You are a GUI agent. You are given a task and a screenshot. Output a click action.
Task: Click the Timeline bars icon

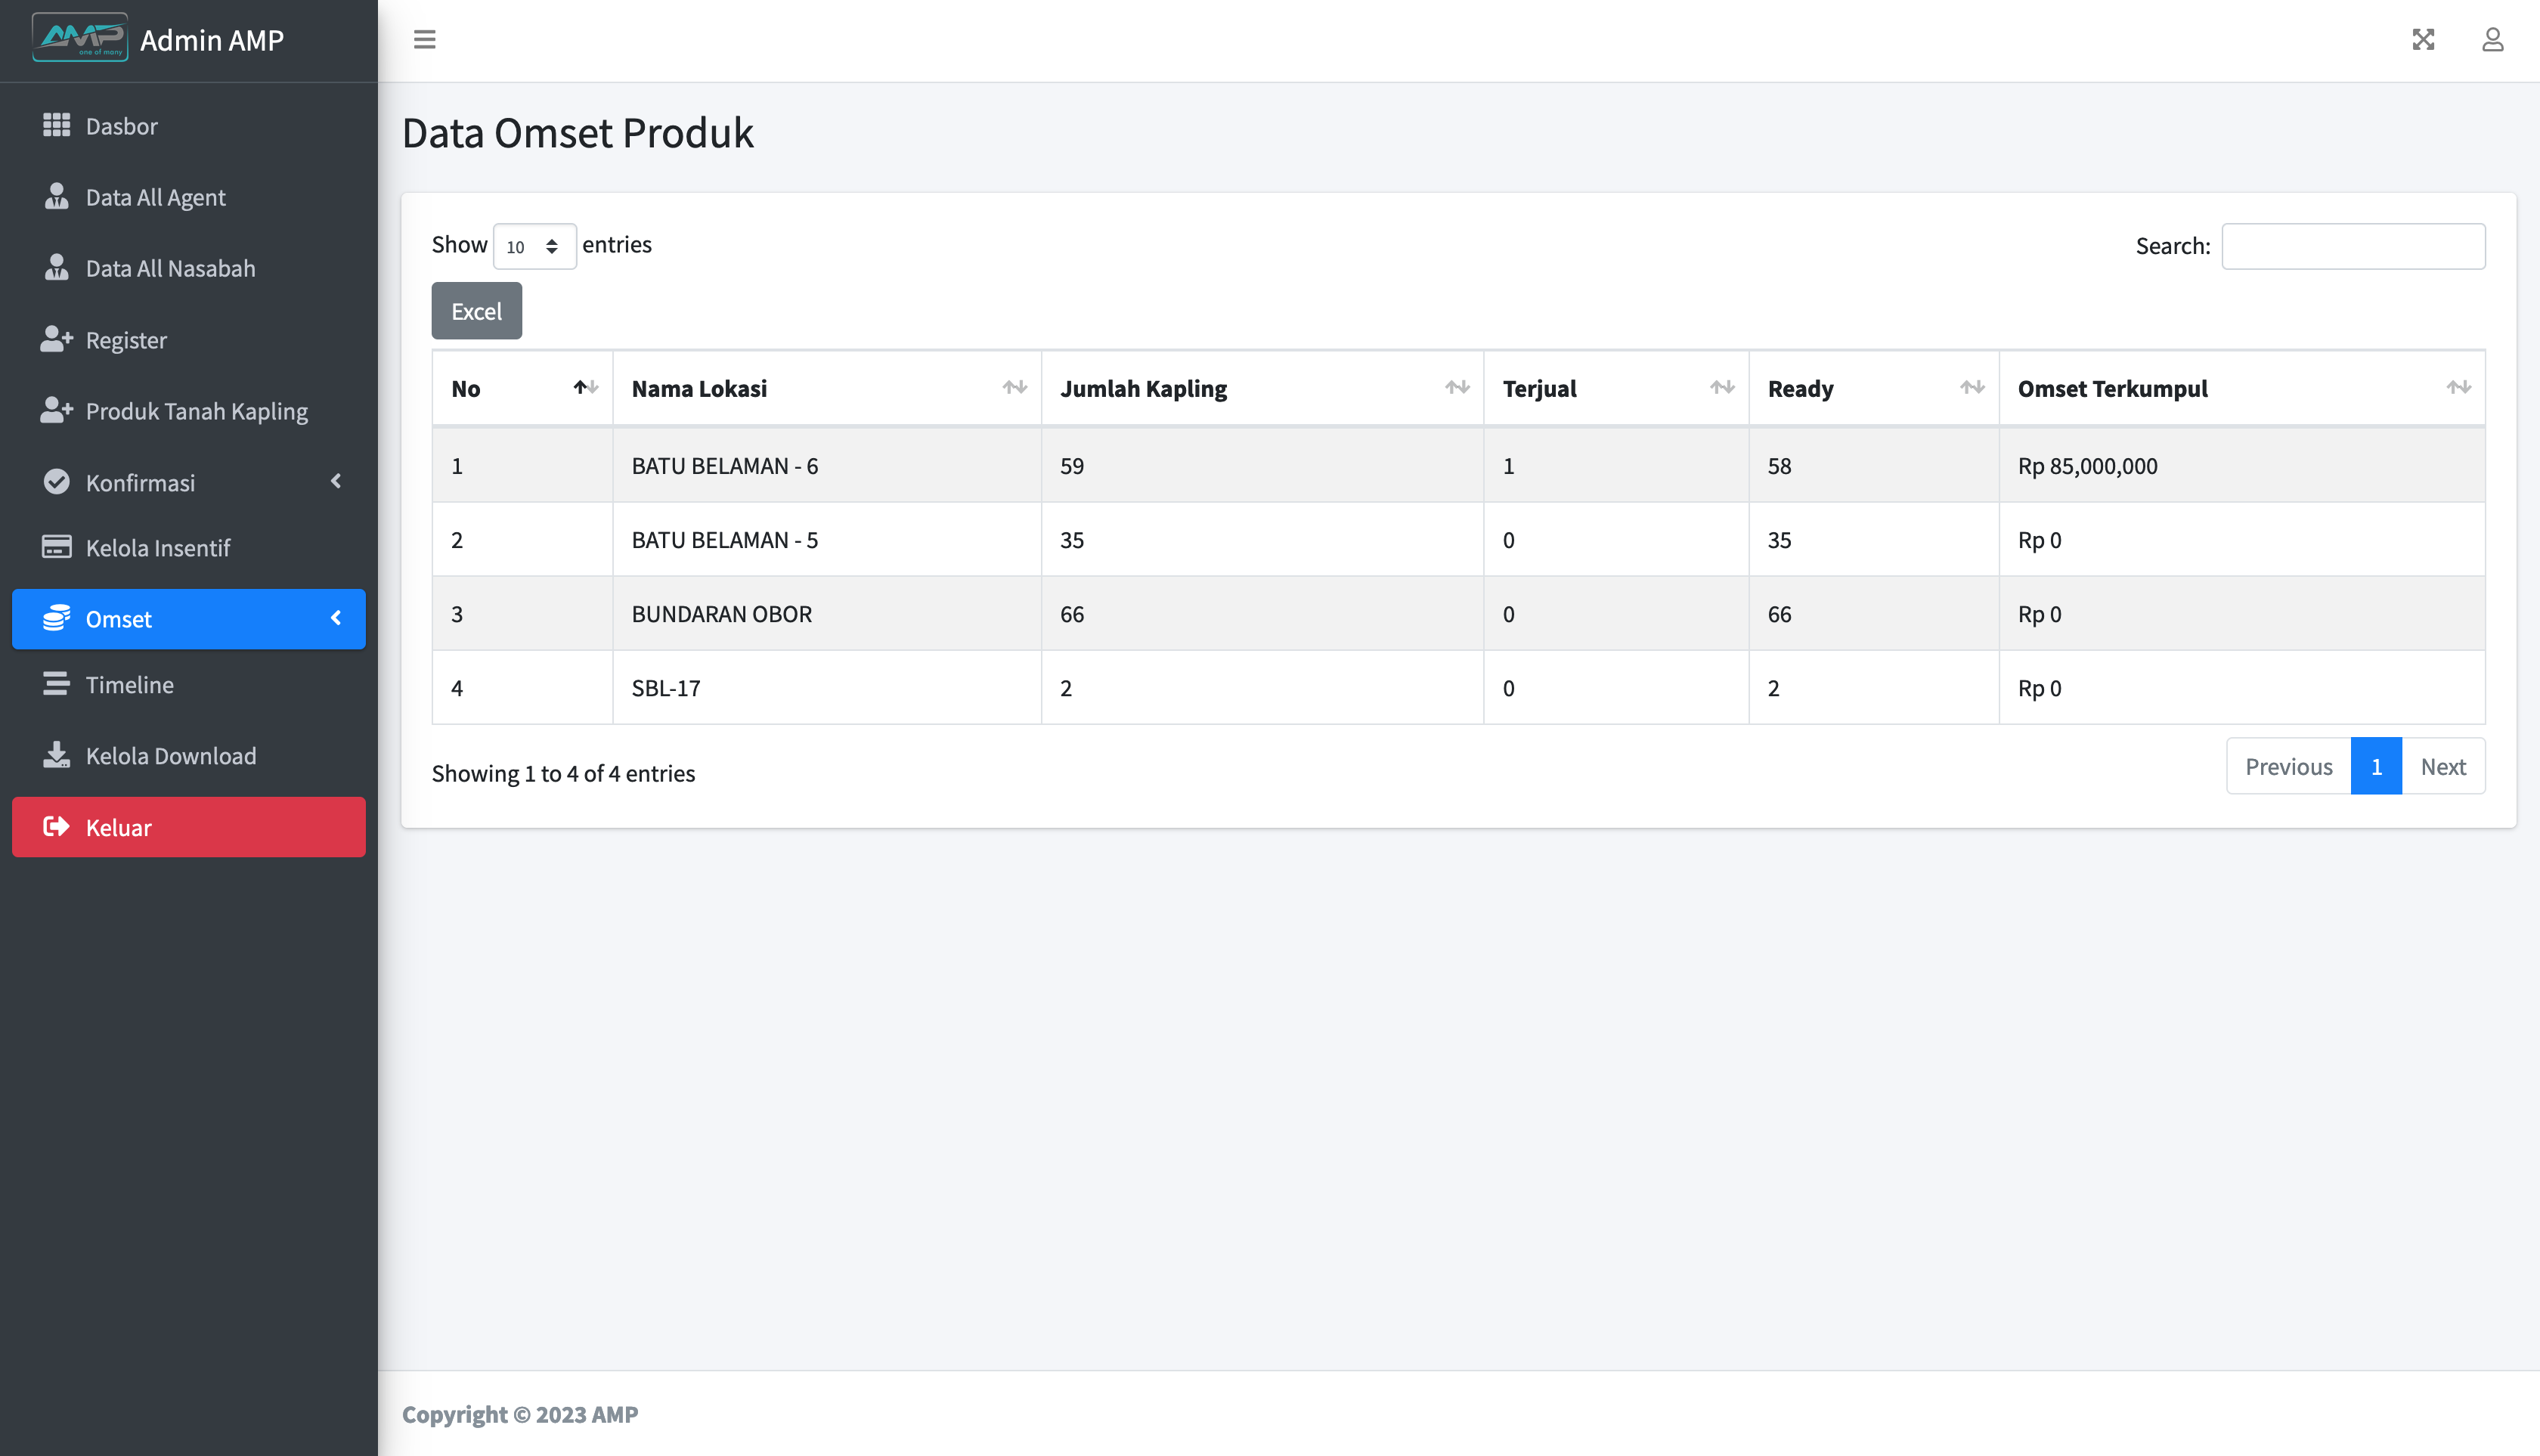[x=57, y=684]
